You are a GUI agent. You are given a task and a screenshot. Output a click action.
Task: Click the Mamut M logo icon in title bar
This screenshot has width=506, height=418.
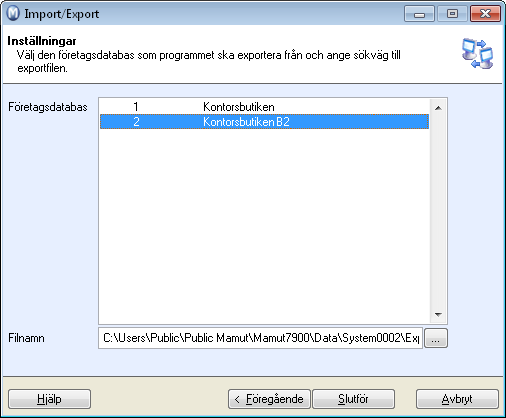[13, 14]
